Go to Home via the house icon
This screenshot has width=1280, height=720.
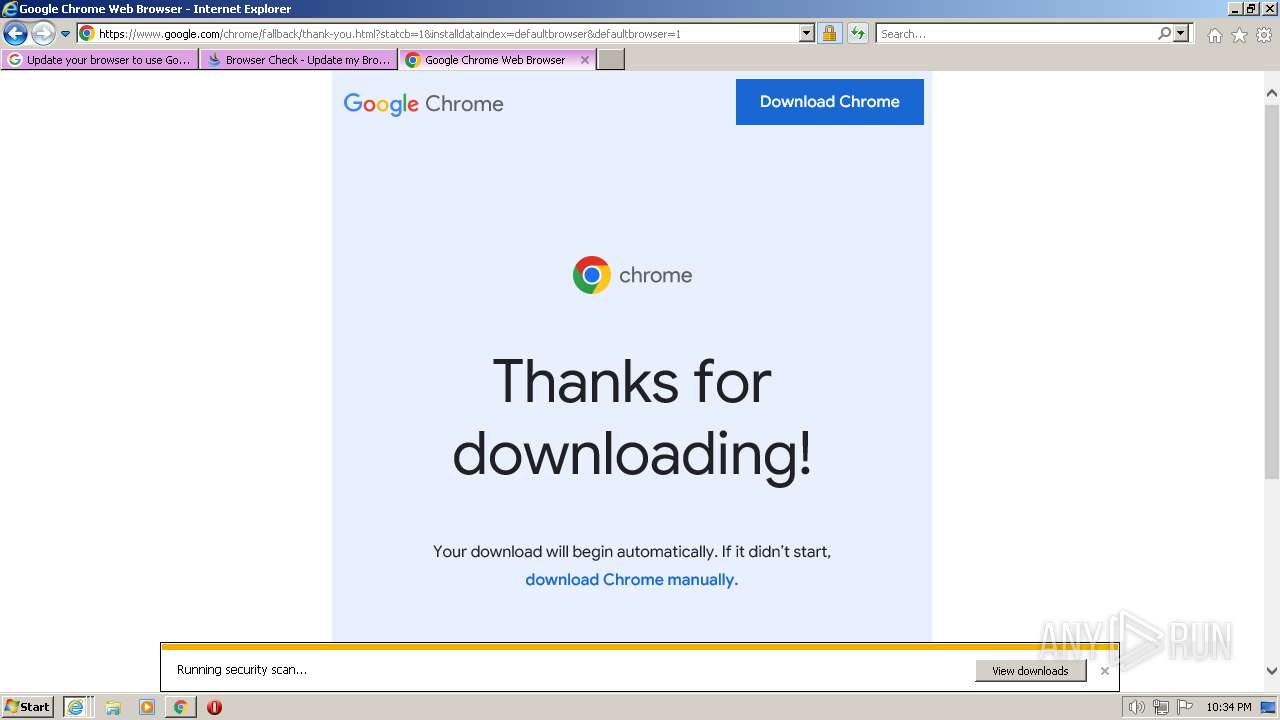click(x=1214, y=35)
